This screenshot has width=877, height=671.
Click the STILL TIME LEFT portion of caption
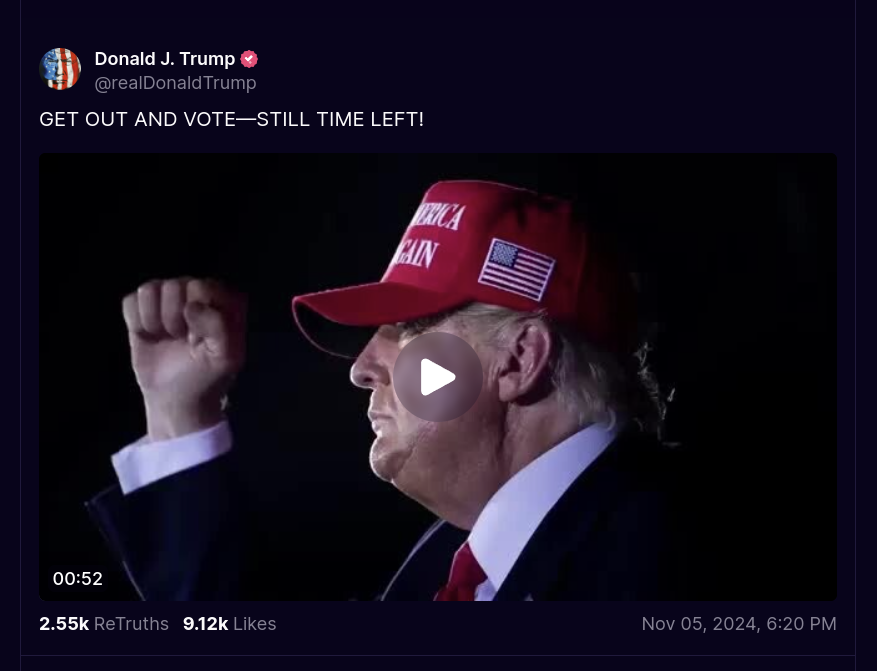[340, 119]
